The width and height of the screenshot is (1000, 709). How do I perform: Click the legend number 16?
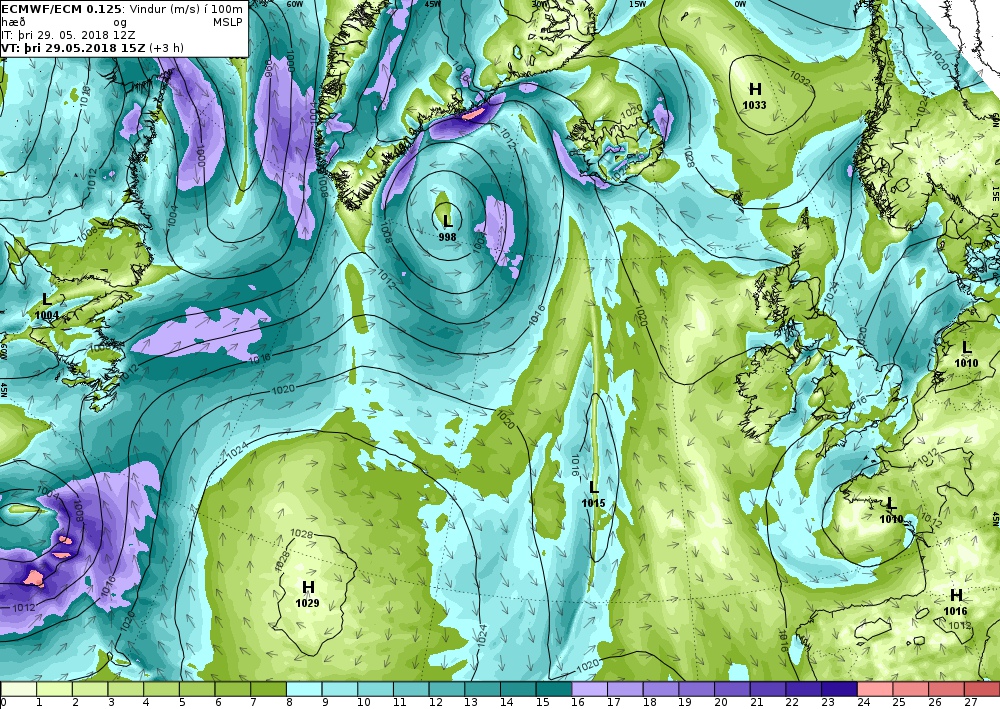pyautogui.click(x=578, y=703)
